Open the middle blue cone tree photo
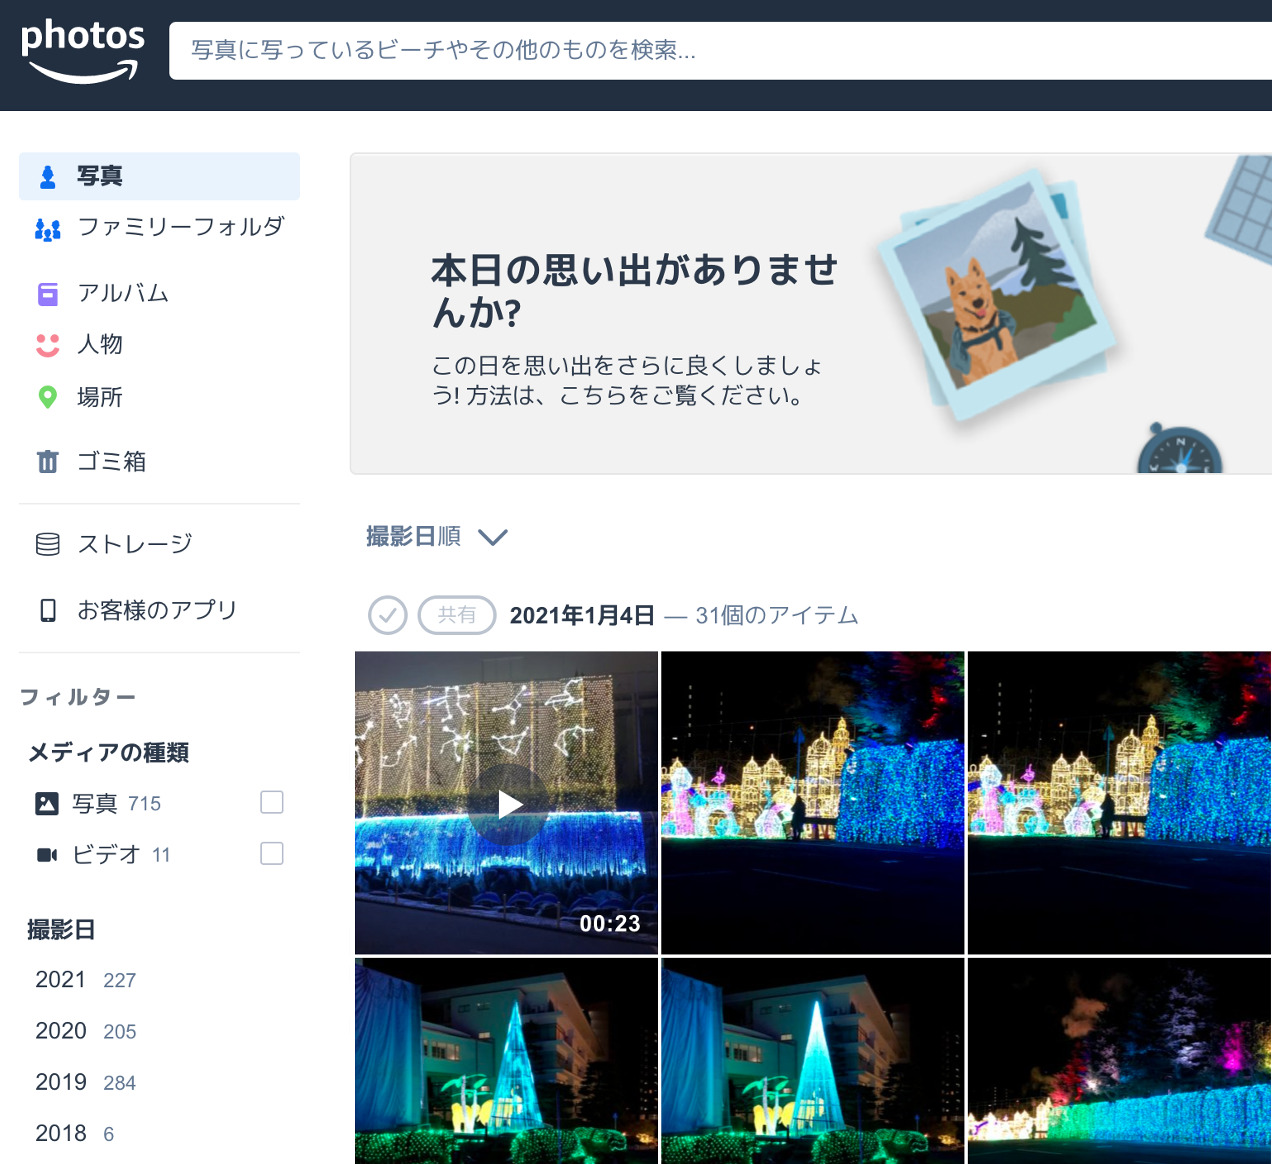The width and height of the screenshot is (1272, 1164). 813,1061
